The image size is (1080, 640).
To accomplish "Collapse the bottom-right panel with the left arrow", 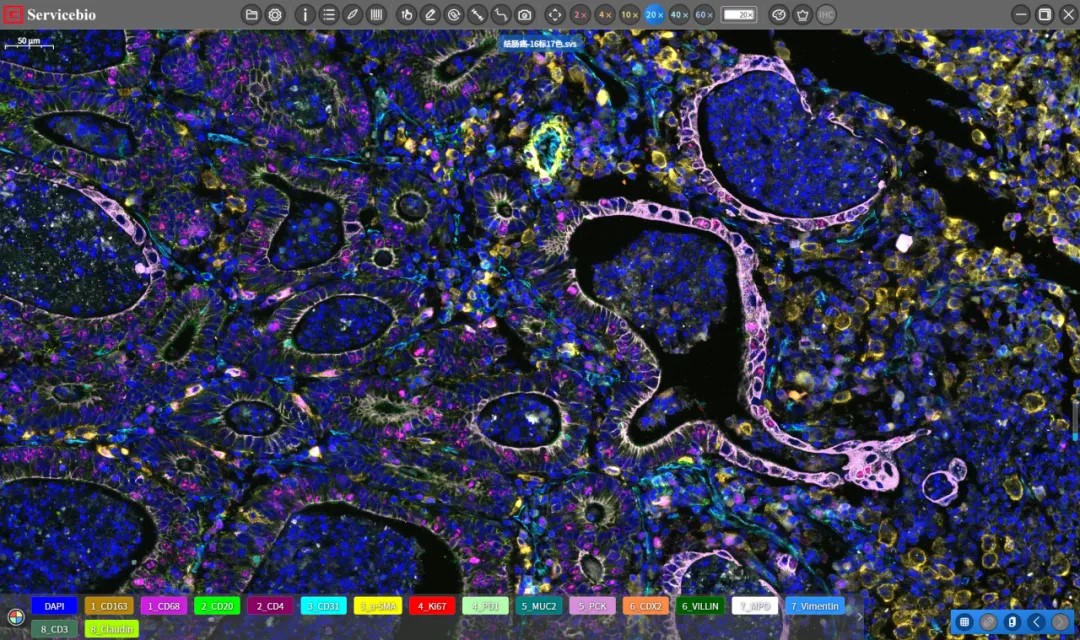I will 1037,622.
